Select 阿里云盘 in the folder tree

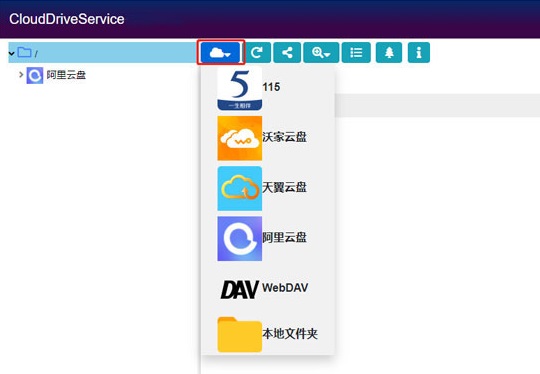pyautogui.click(x=66, y=75)
